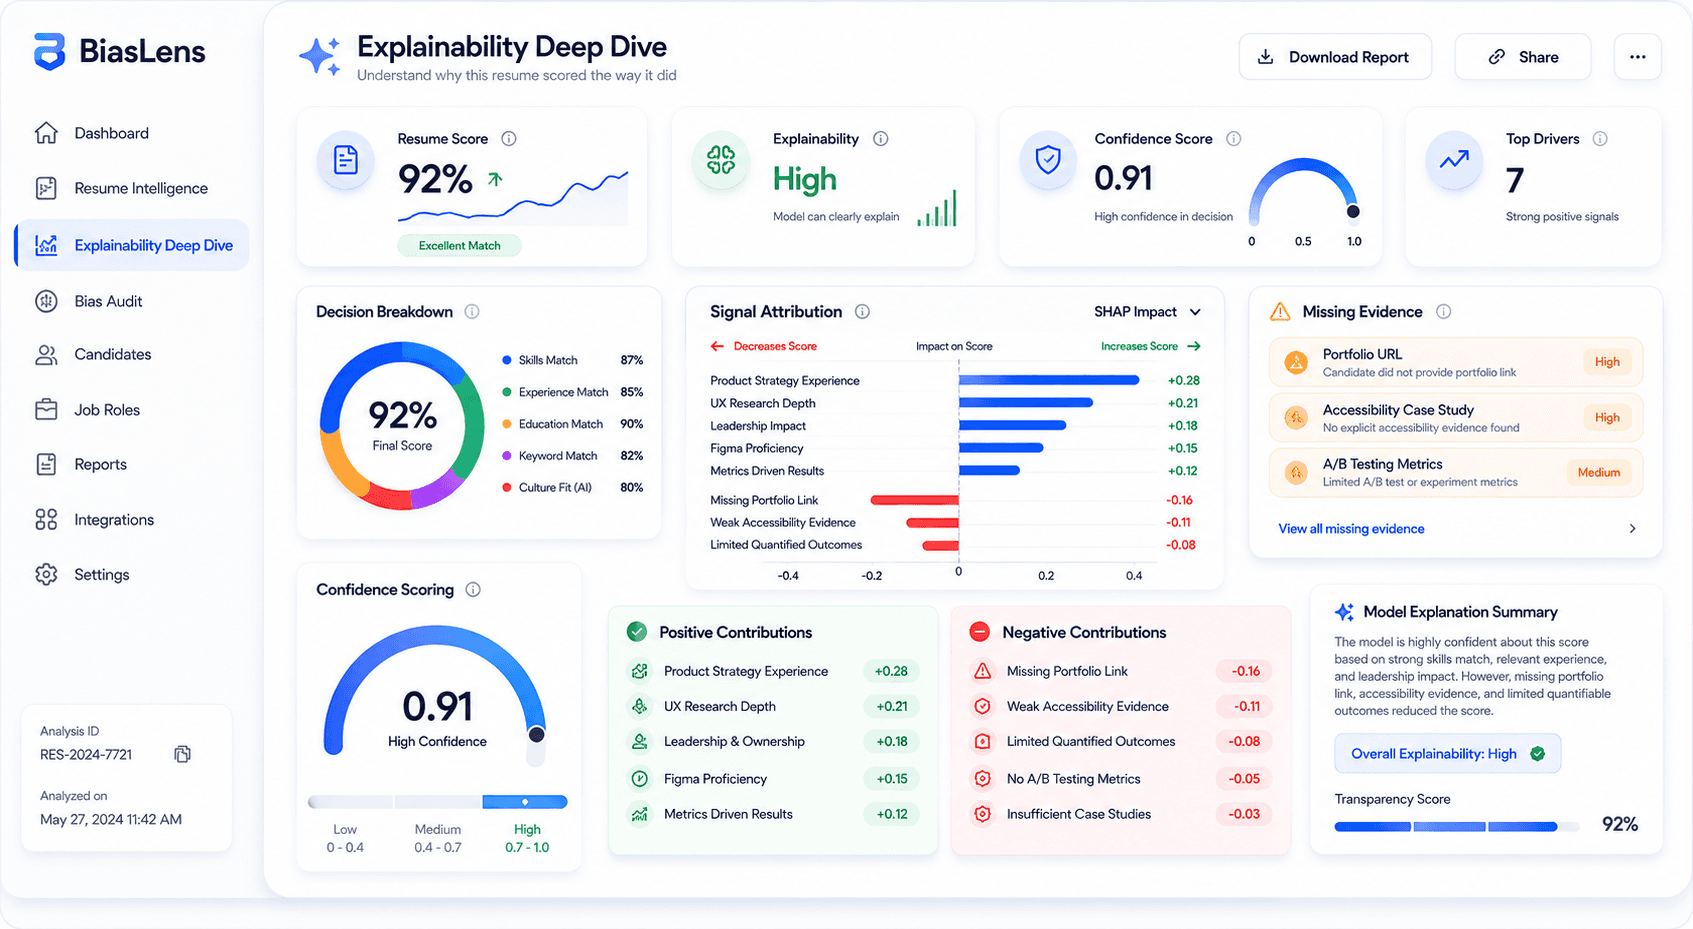Click info icon next to Confidence Scoring
This screenshot has height=929, width=1693.
[x=473, y=590]
